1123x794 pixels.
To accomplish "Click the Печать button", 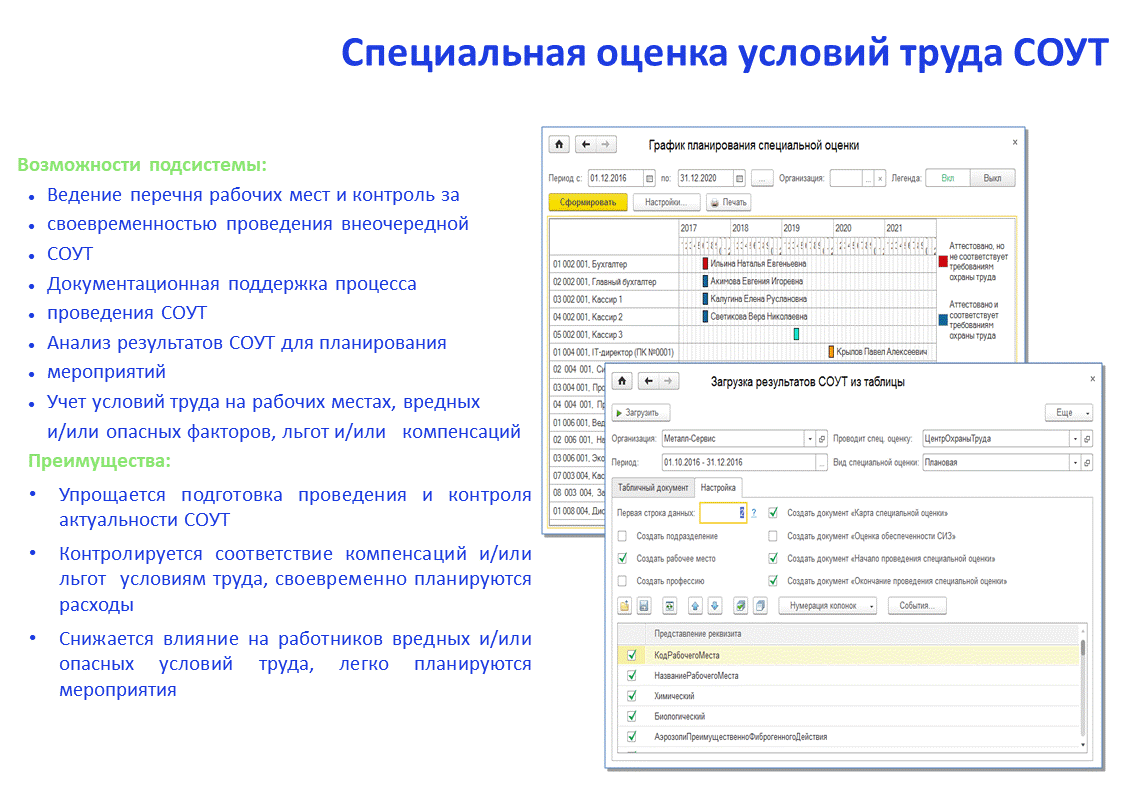I will (x=728, y=203).
